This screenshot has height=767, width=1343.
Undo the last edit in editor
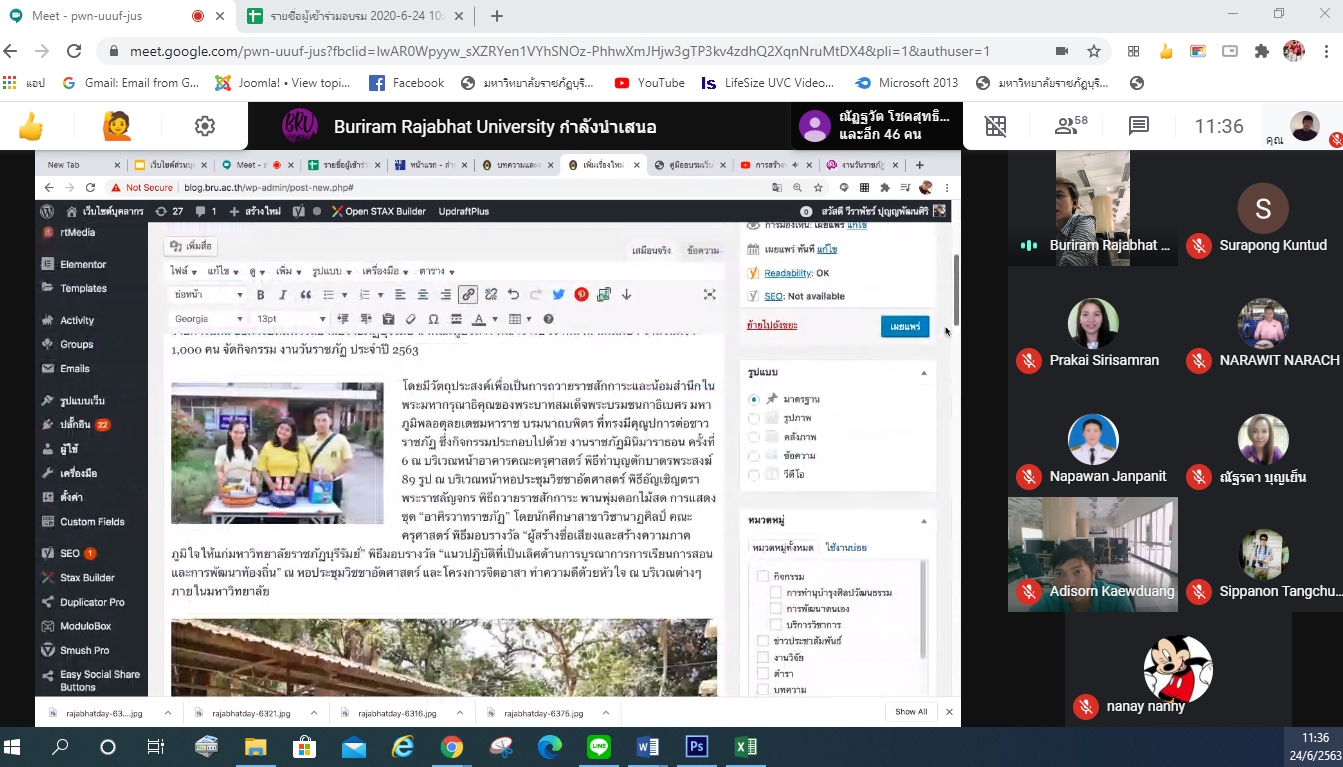click(513, 295)
